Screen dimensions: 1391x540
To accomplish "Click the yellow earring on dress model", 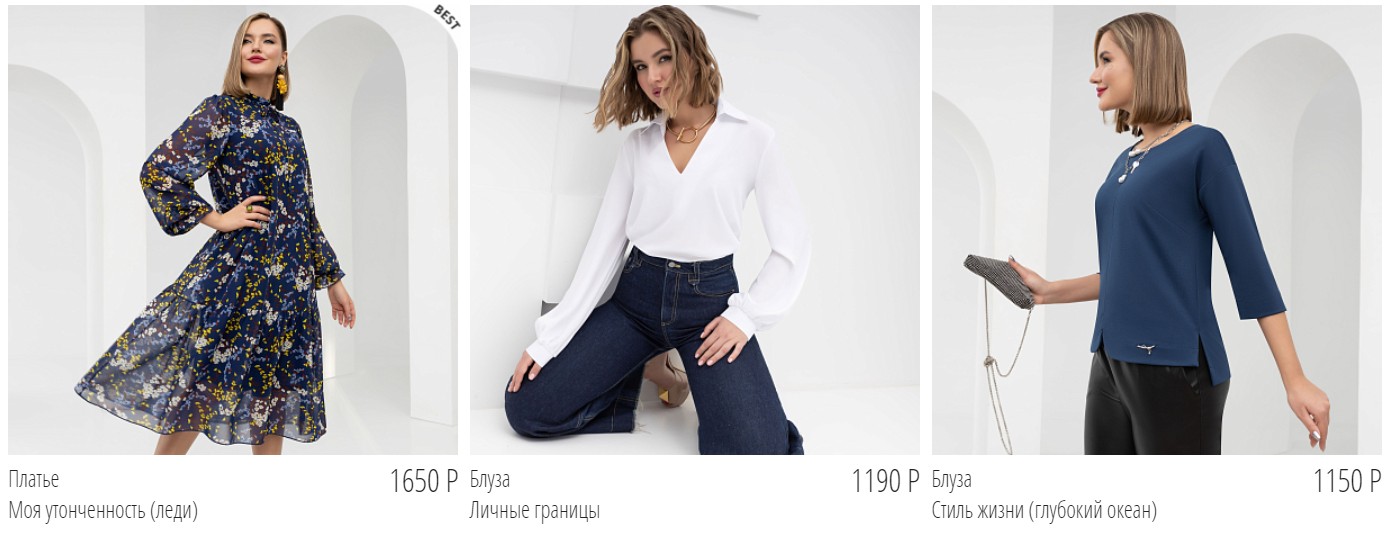I will pyautogui.click(x=281, y=82).
